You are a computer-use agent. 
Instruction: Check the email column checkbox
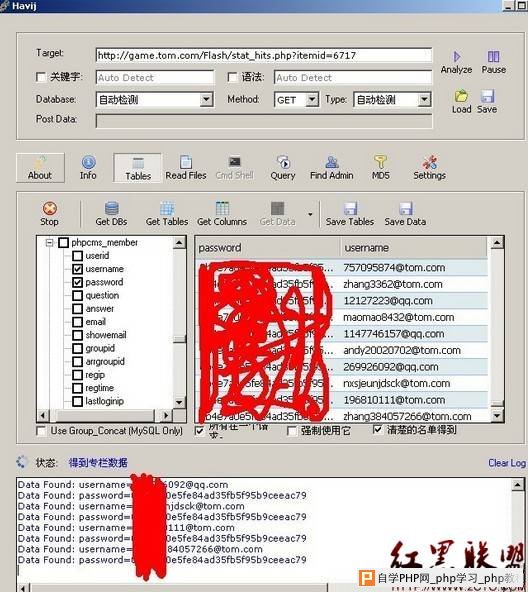(x=77, y=322)
